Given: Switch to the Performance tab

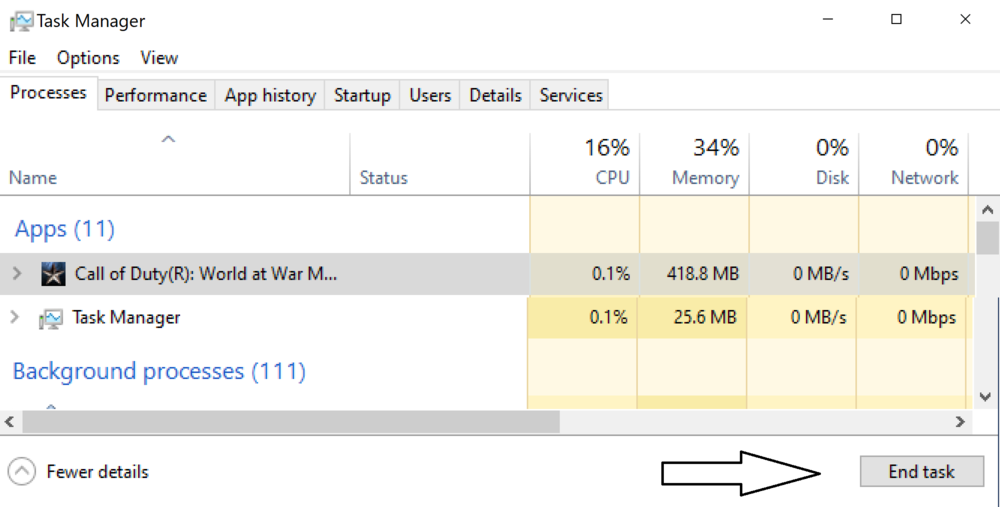Looking at the screenshot, I should pos(155,95).
